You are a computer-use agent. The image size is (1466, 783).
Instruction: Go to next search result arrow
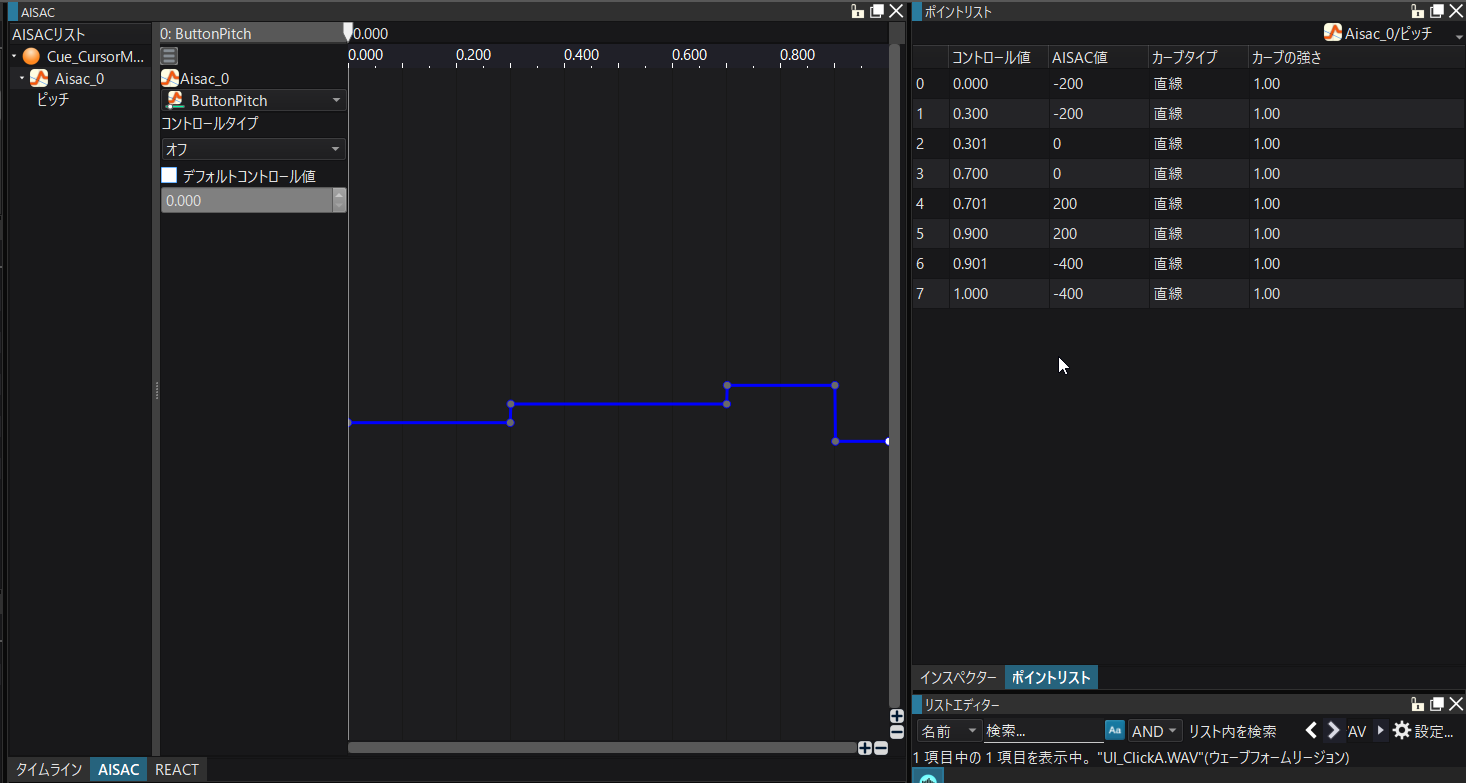click(x=1334, y=731)
